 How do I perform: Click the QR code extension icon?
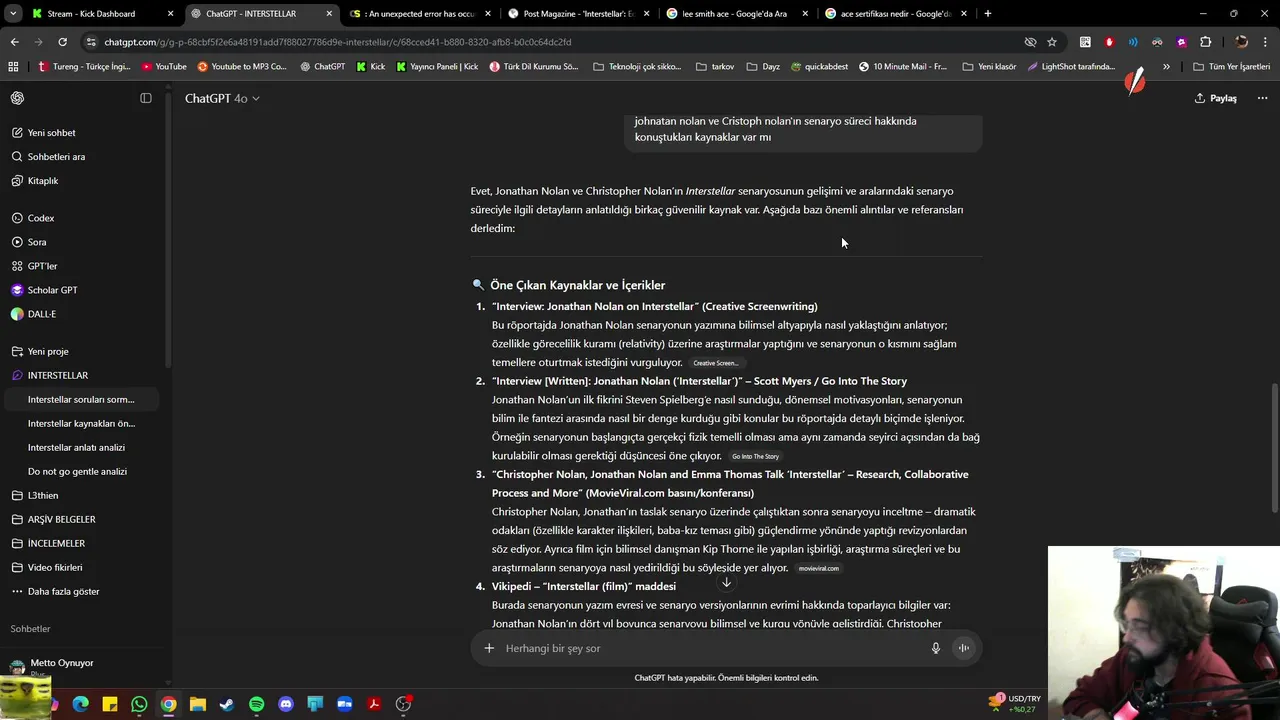point(1085,42)
